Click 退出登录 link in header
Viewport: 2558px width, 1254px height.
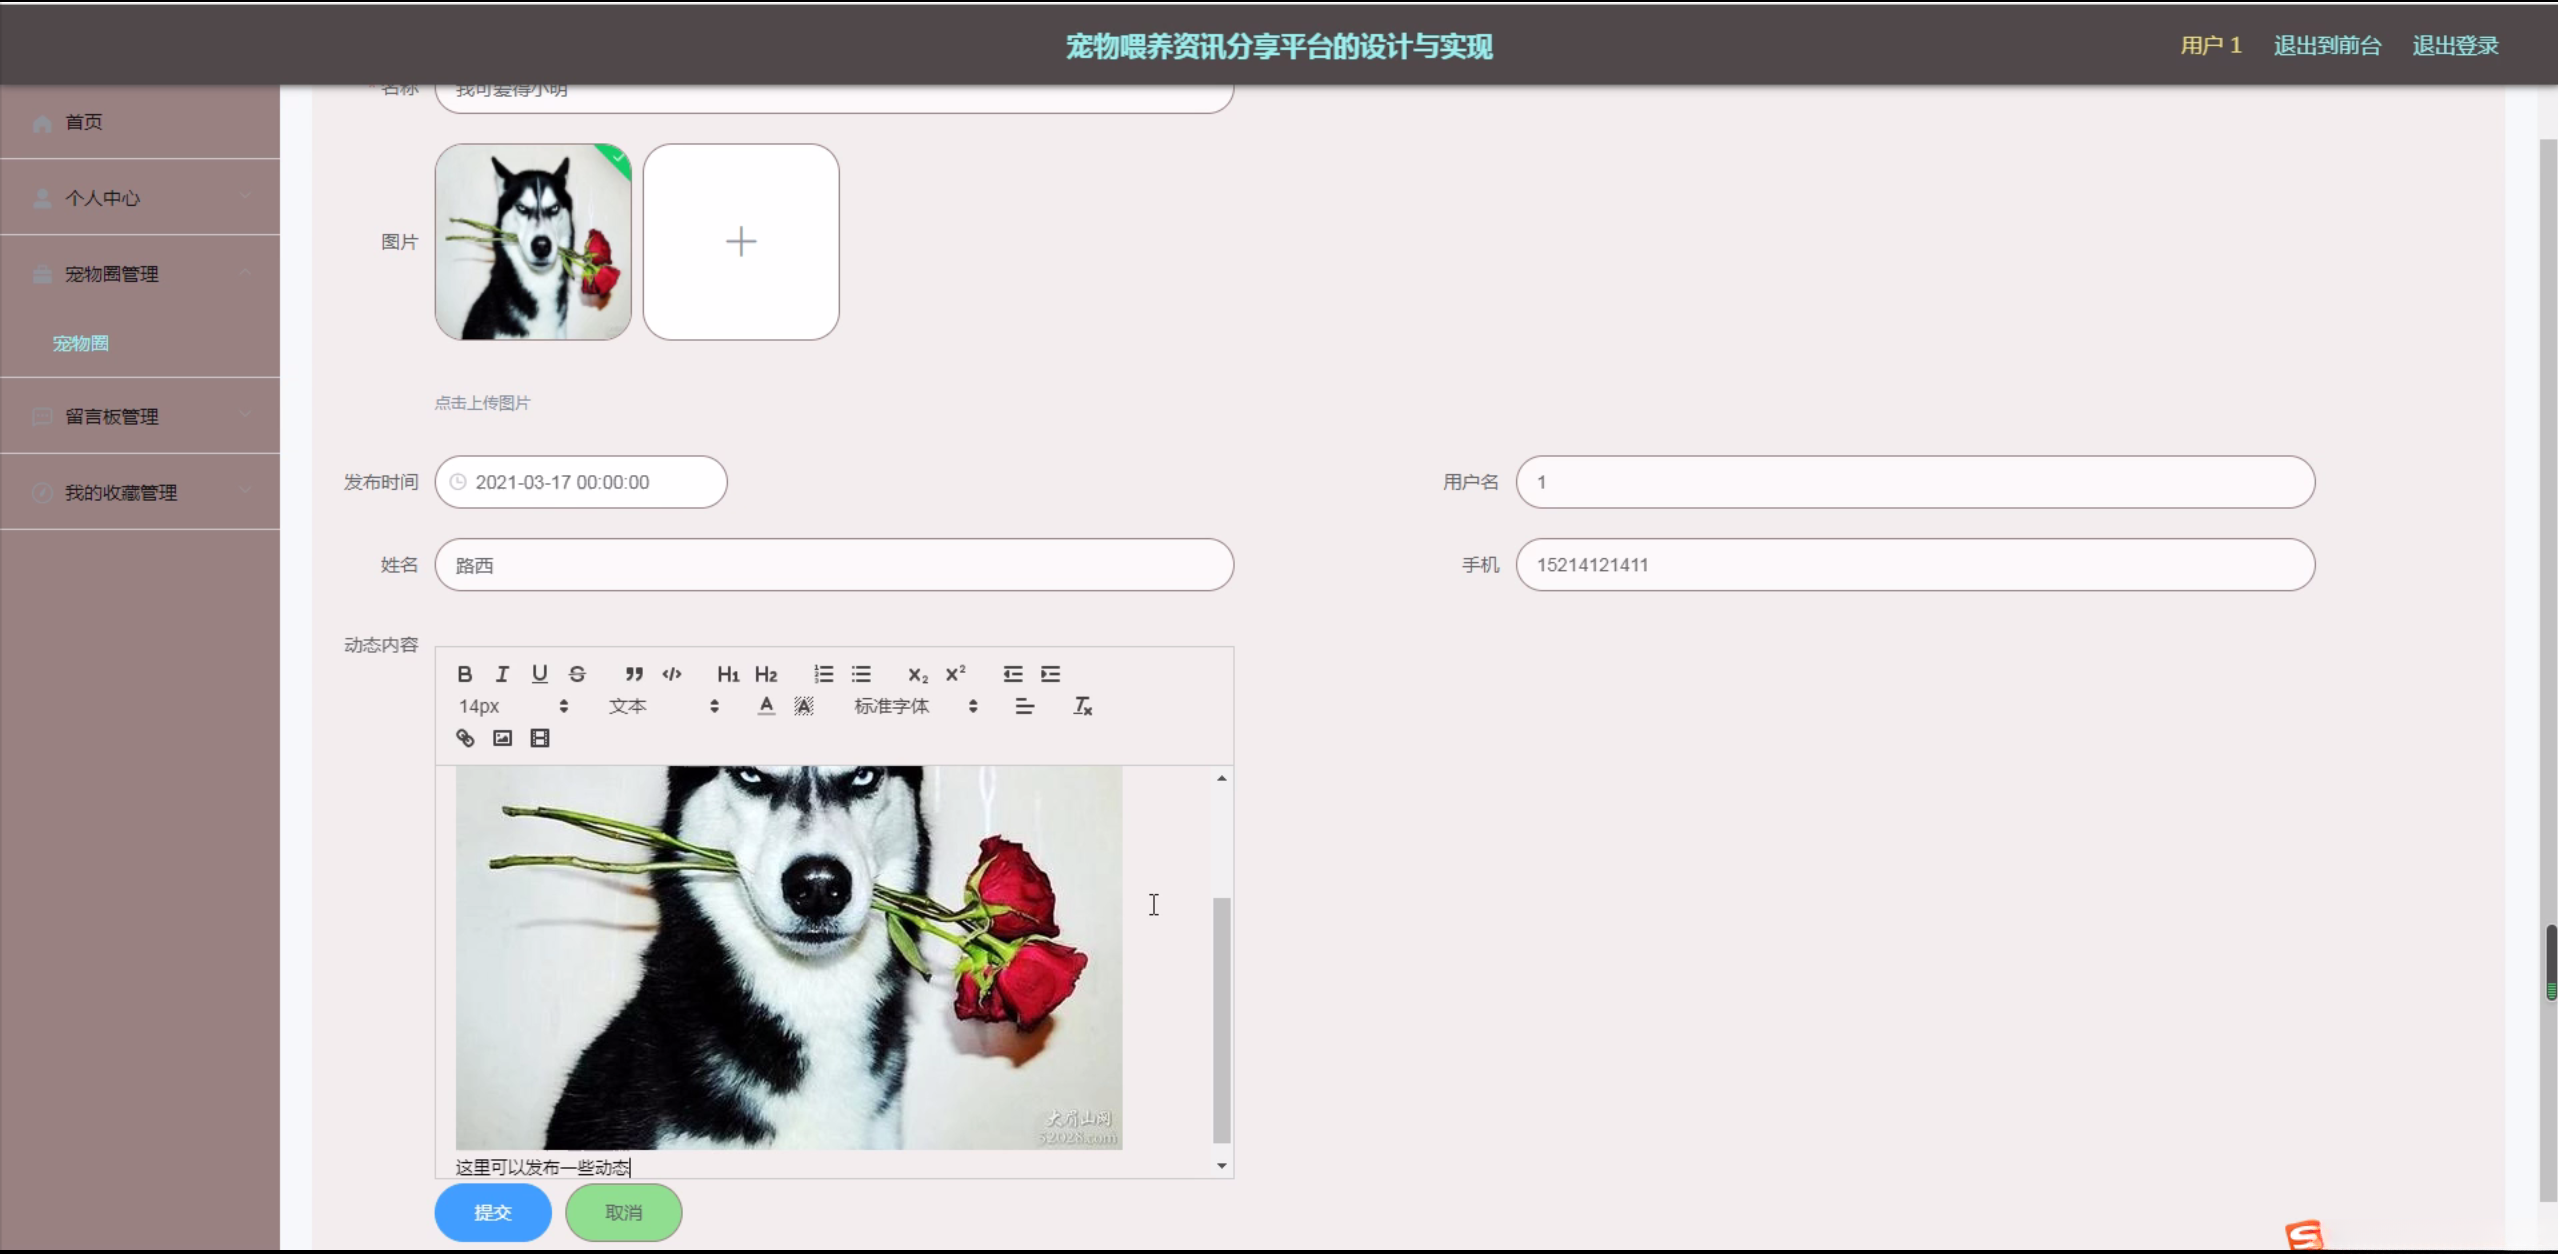click(2455, 46)
